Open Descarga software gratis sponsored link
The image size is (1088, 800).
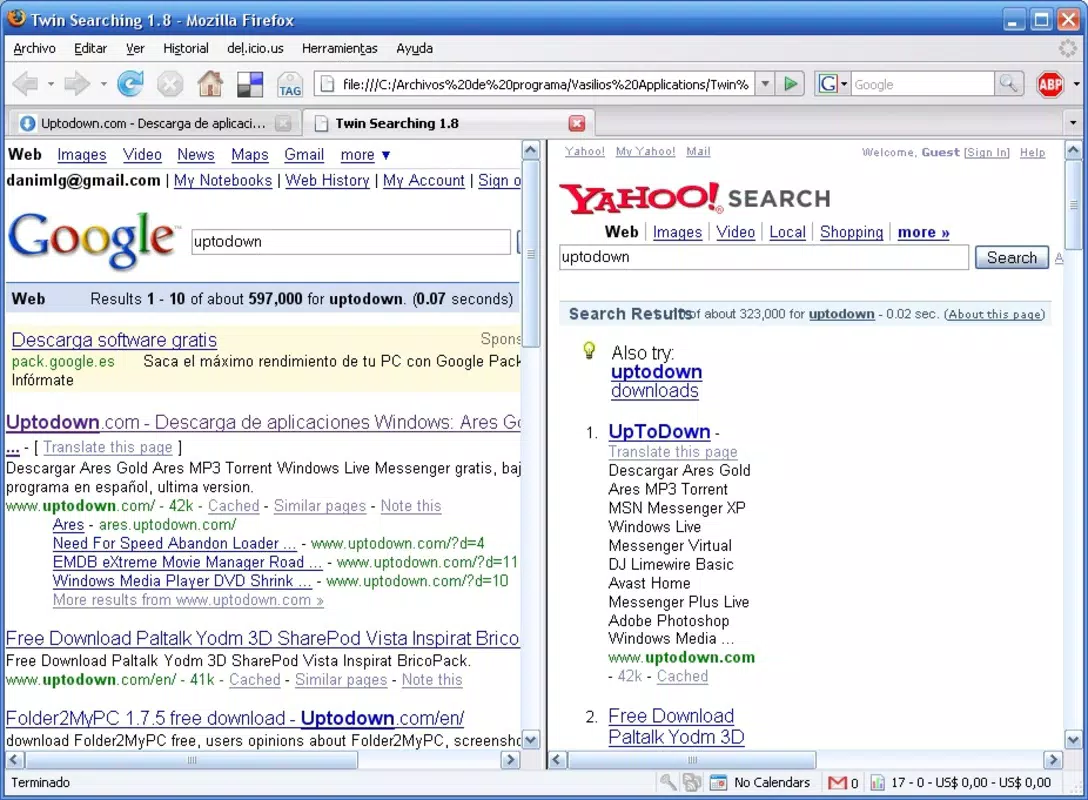click(x=114, y=340)
